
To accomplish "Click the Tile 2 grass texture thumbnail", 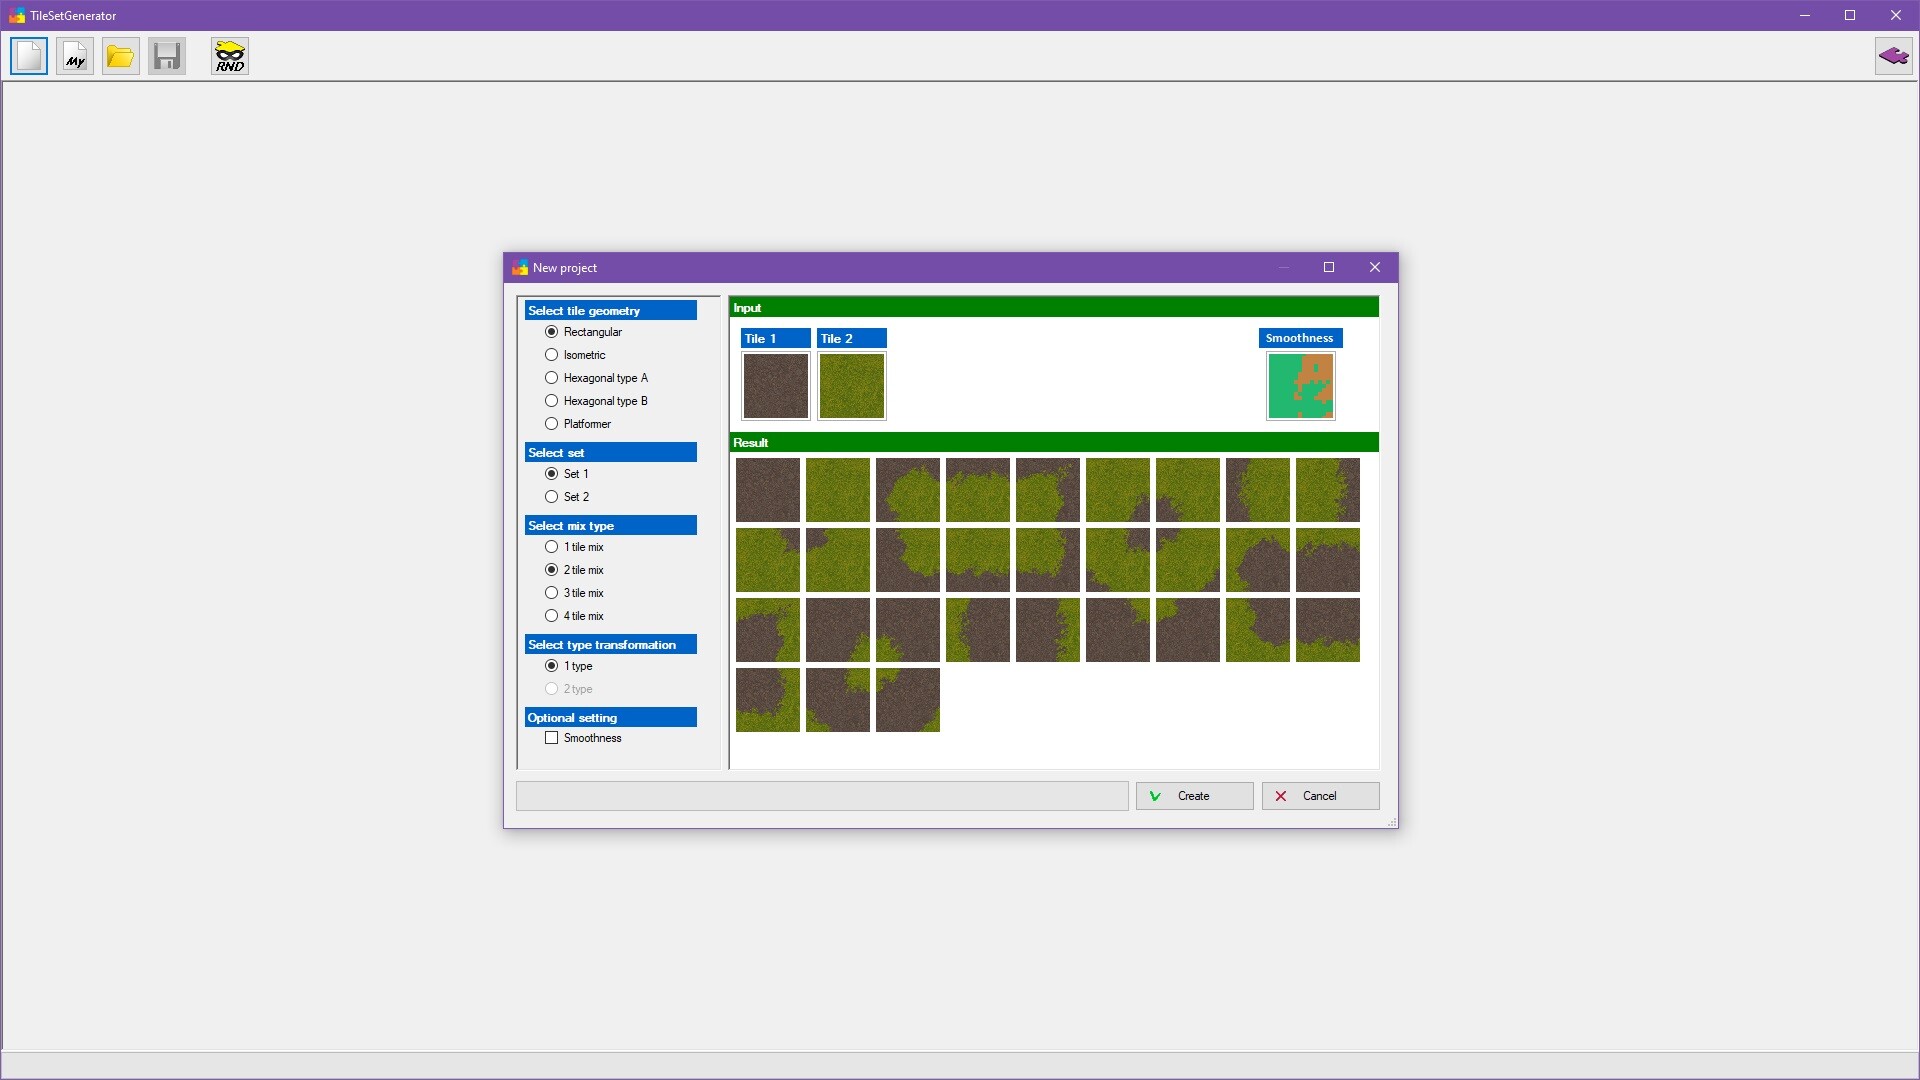I will 852,386.
